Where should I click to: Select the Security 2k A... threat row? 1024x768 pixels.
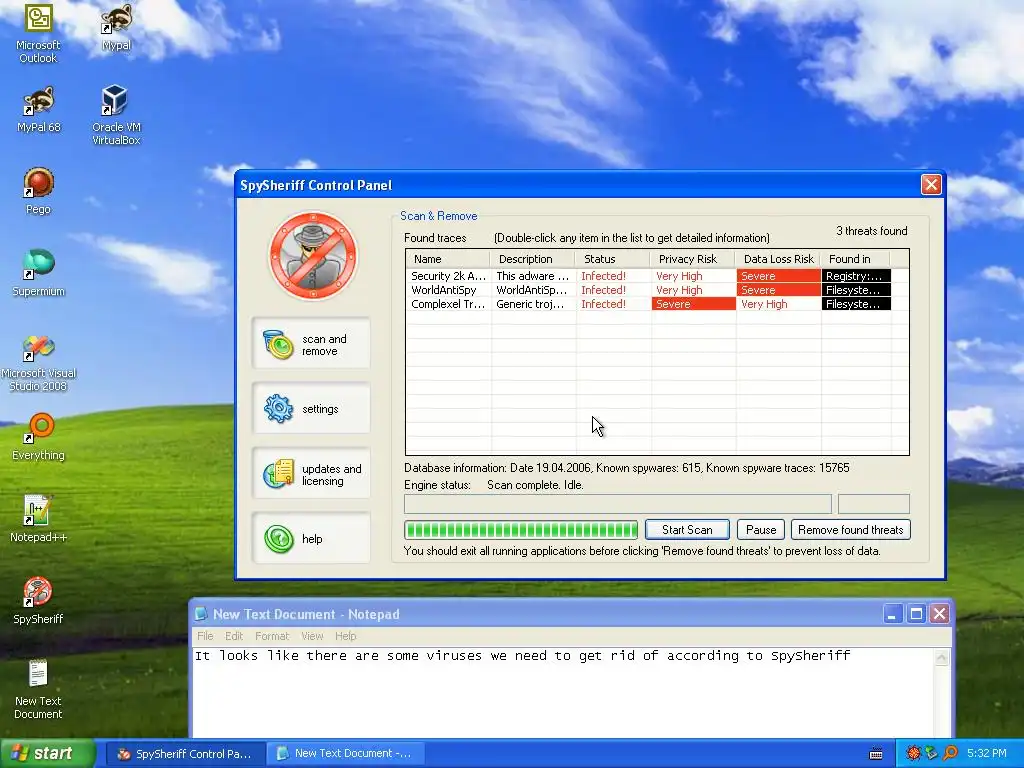[648, 276]
